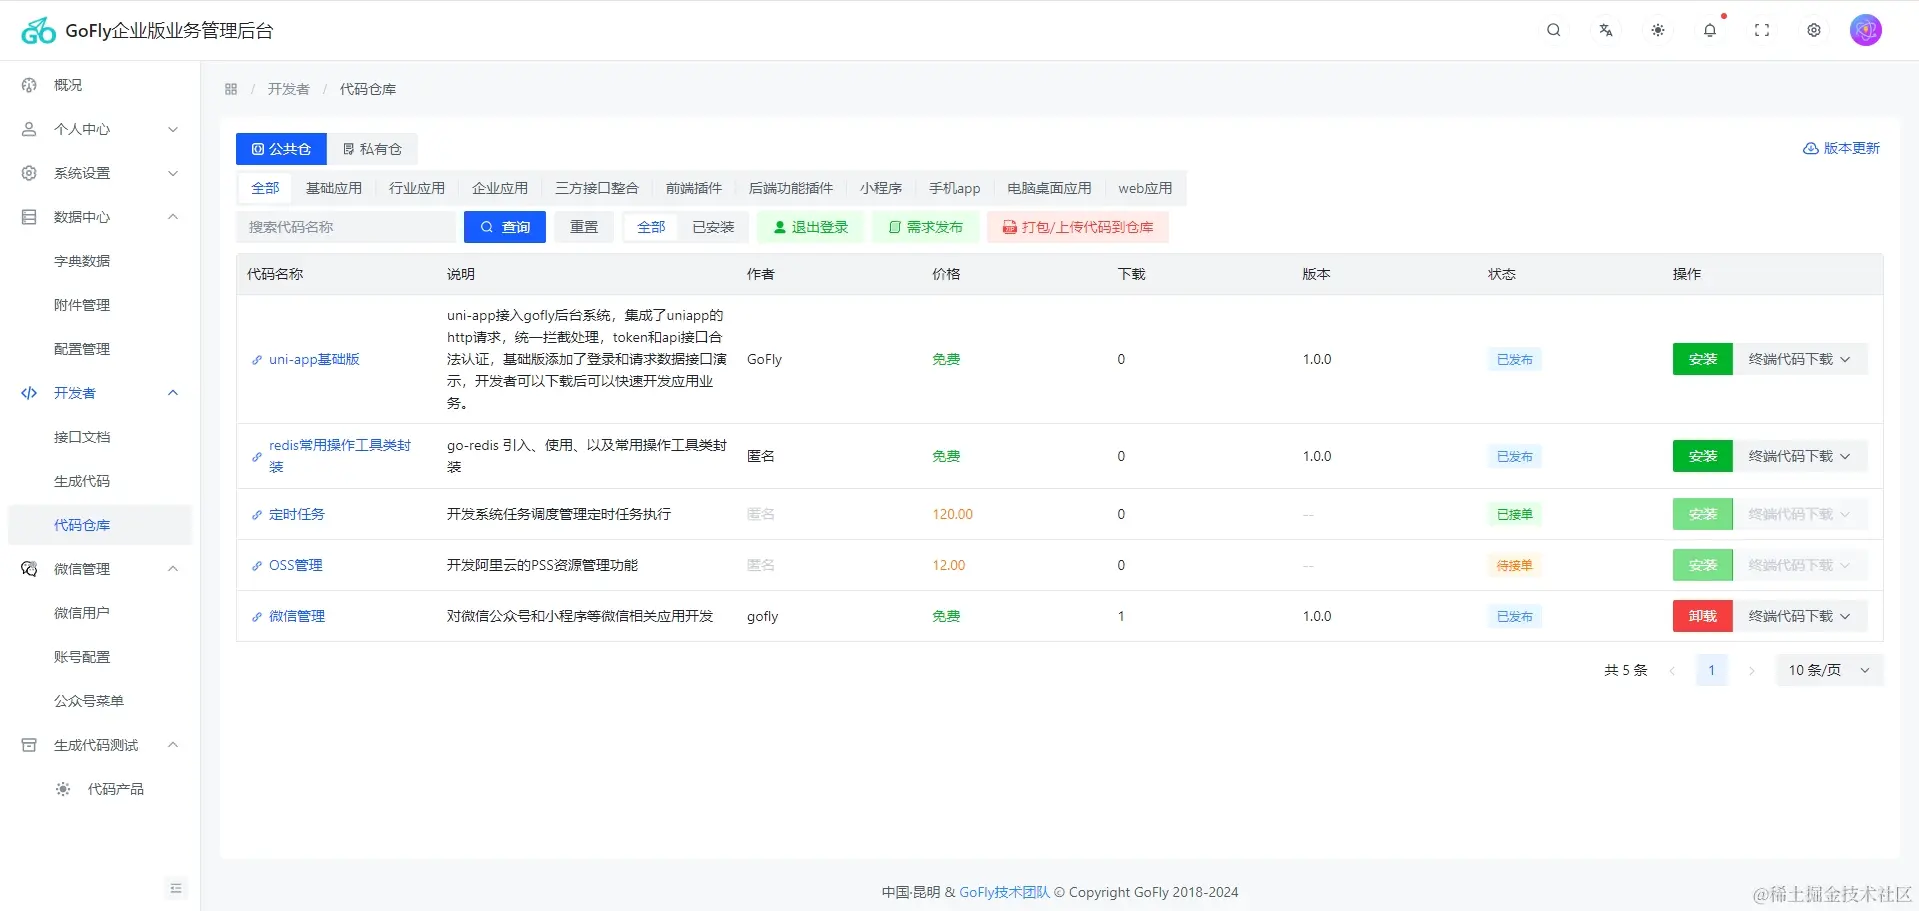Select the 电脑桌面应用 category tab

pyautogui.click(x=1049, y=188)
